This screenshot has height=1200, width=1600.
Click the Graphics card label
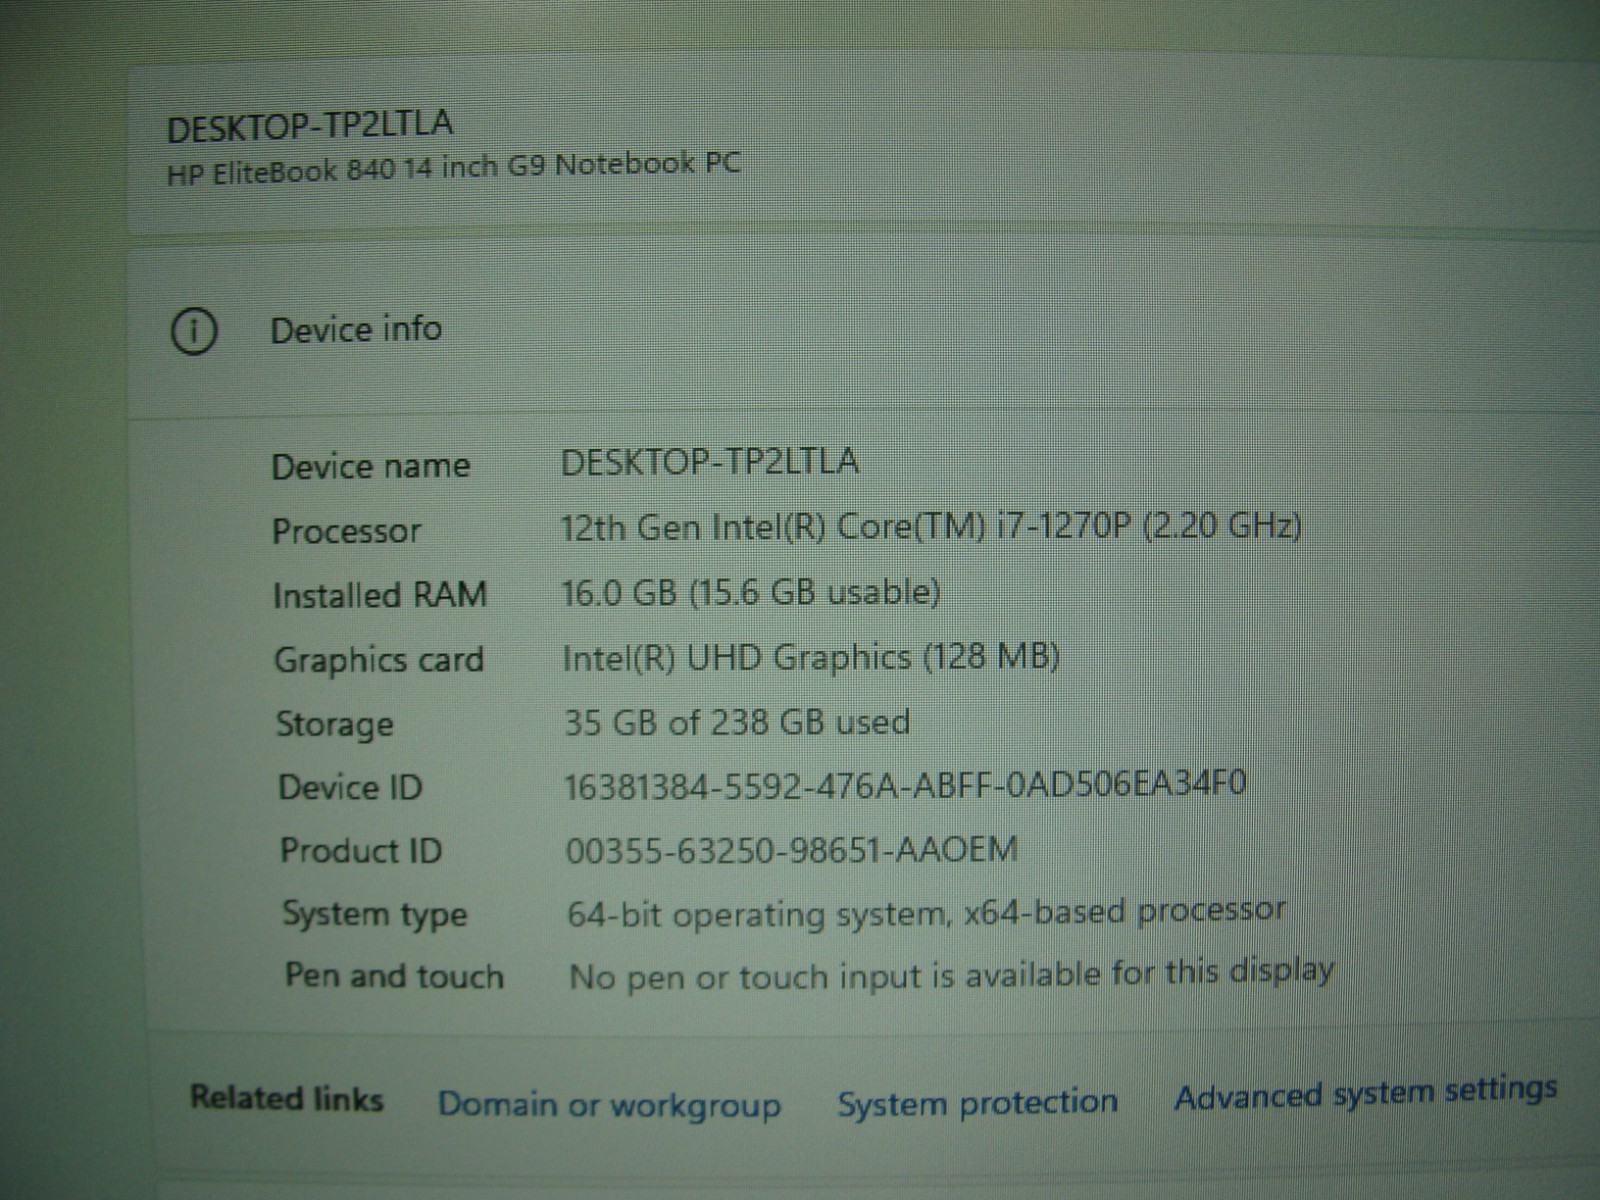coord(379,660)
